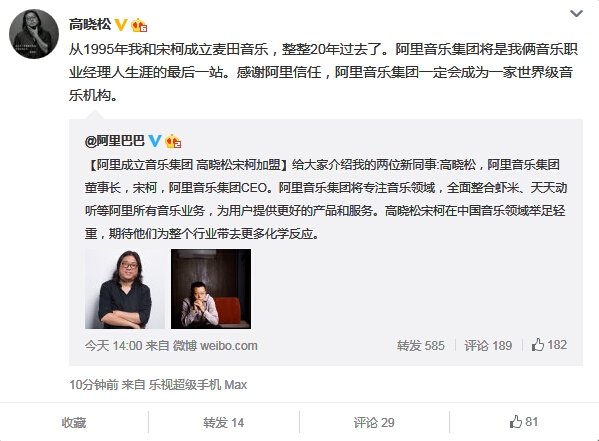The width and height of the screenshot is (599, 441).
Task: Click 收藏 to bookmark this post
Action: (74, 423)
